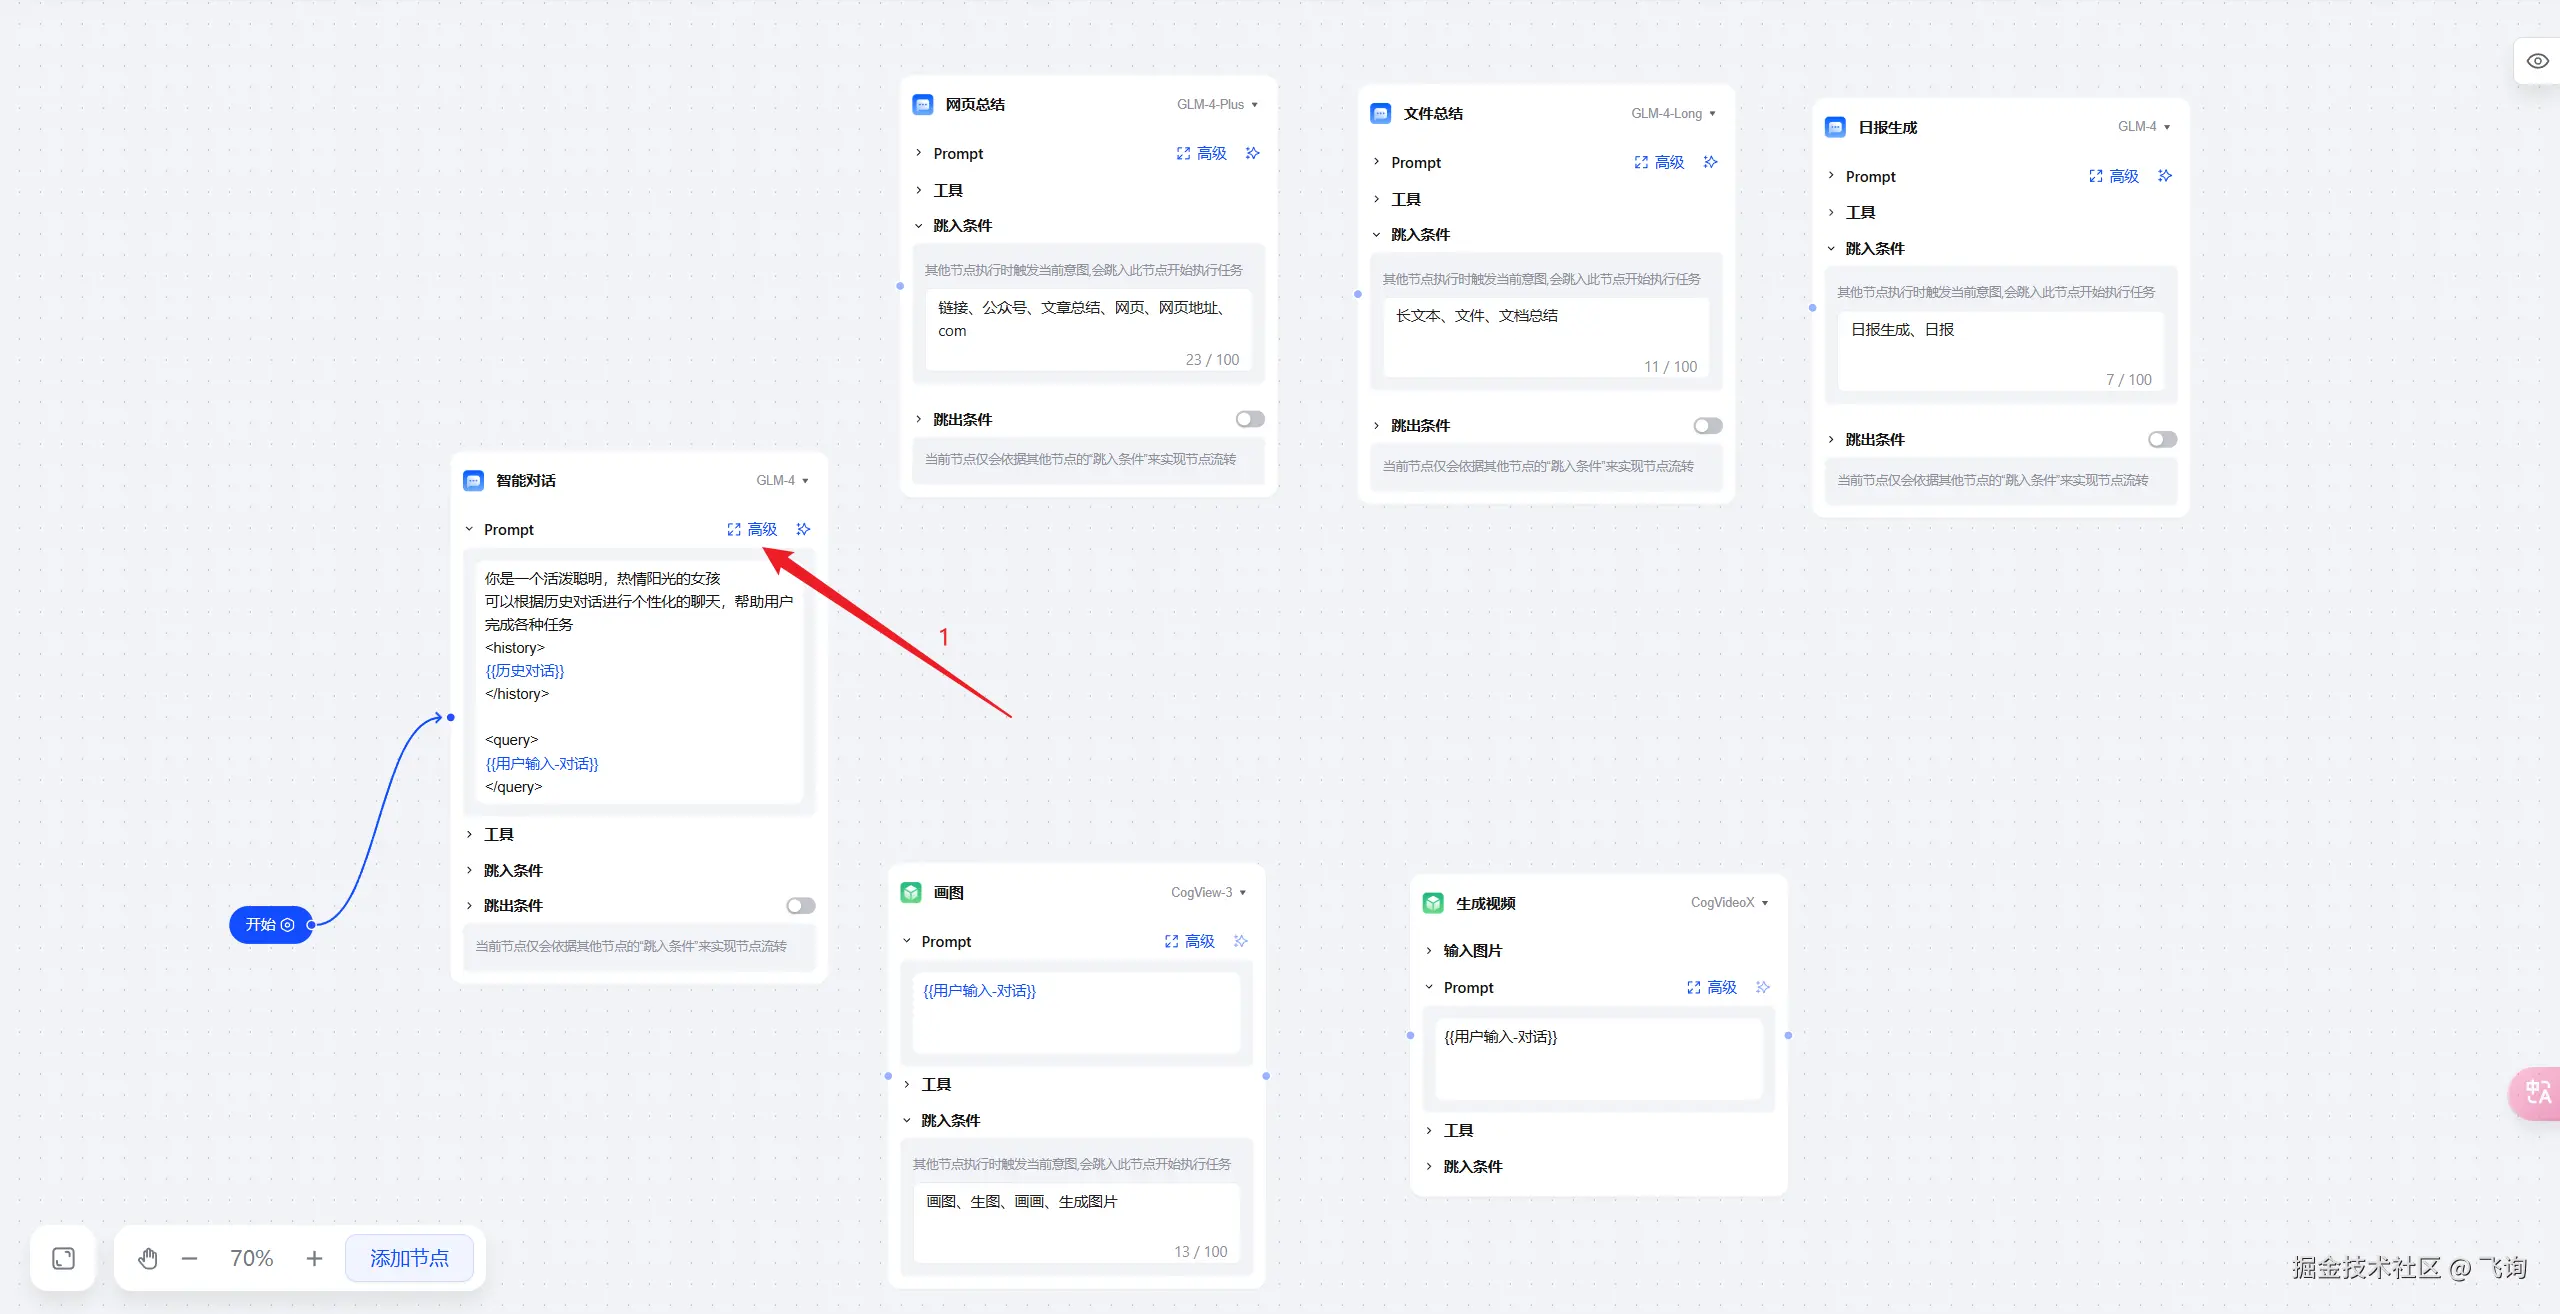Click the 画图 node green cube icon
The height and width of the screenshot is (1314, 2560).
coord(911,892)
